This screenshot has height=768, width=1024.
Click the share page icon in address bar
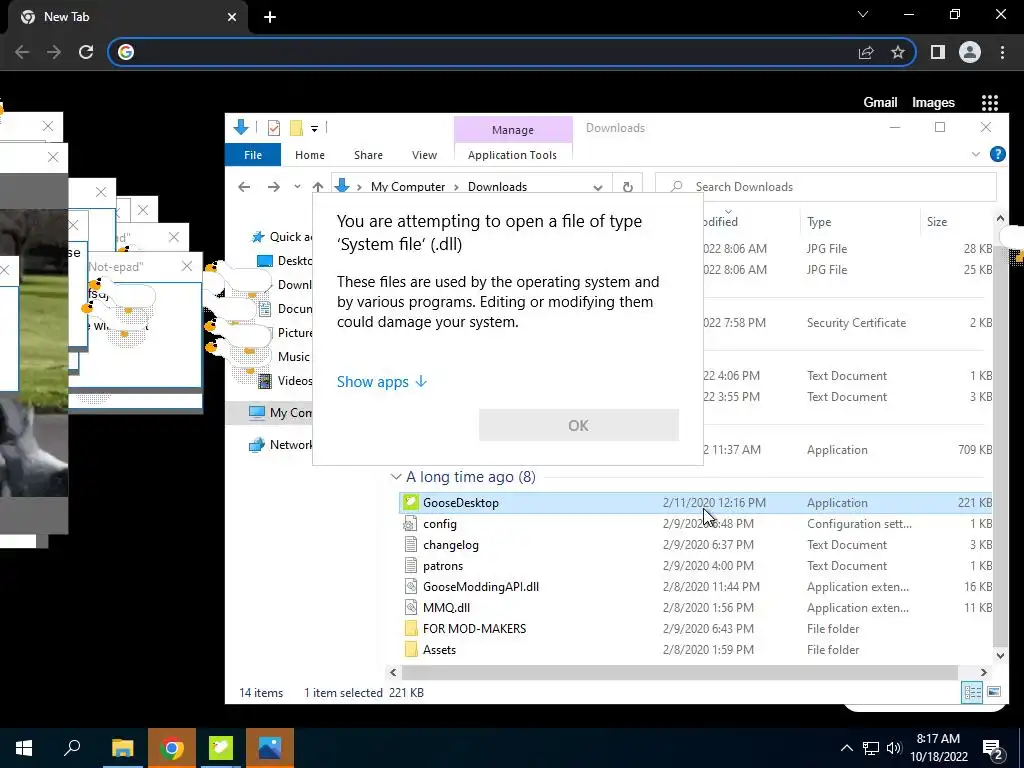[866, 52]
